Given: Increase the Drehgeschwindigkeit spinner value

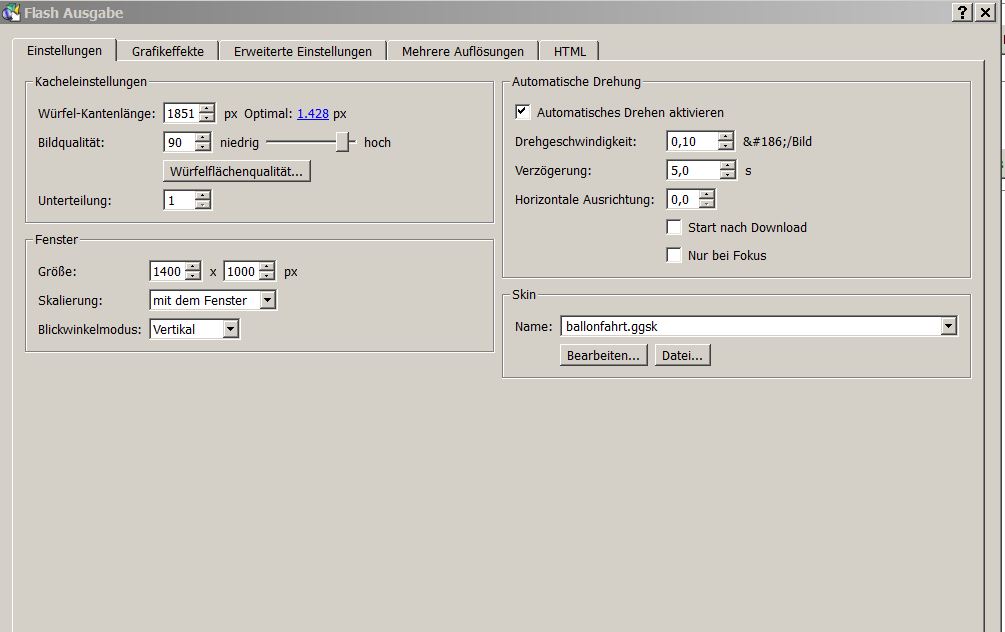Looking at the screenshot, I should tap(725, 137).
